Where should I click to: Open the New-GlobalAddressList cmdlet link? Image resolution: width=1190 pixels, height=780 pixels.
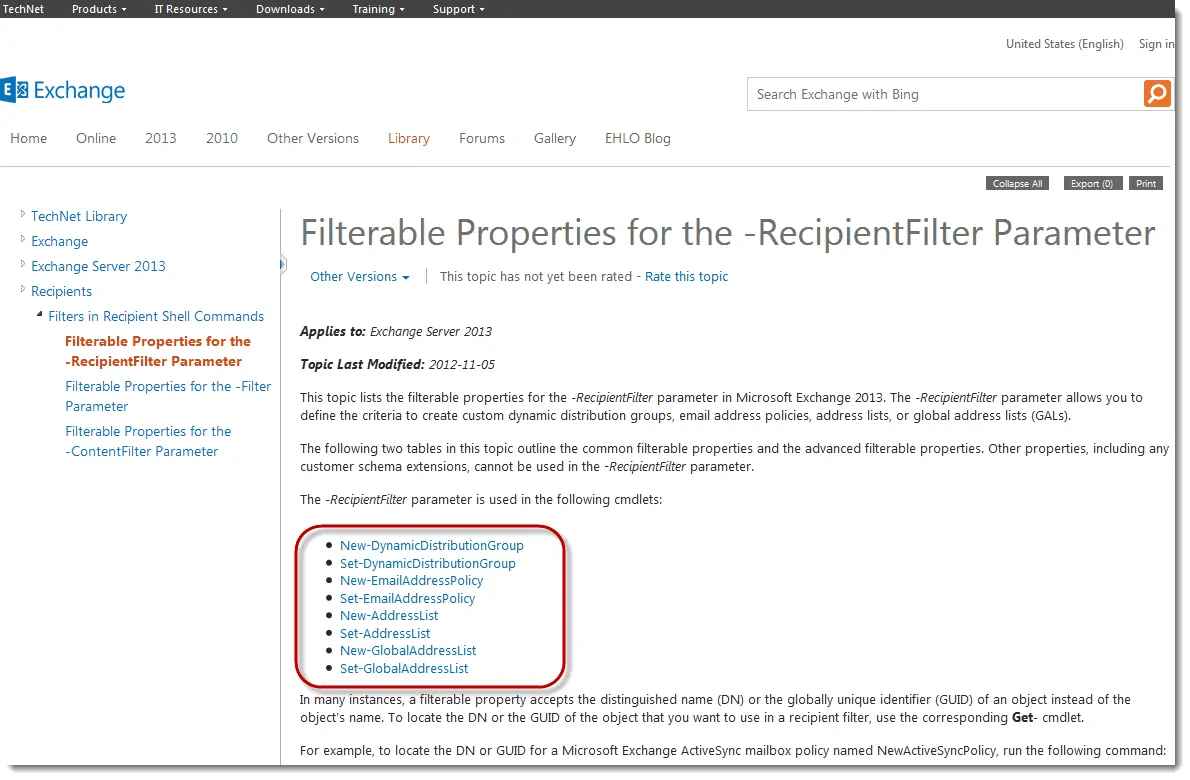coord(408,650)
